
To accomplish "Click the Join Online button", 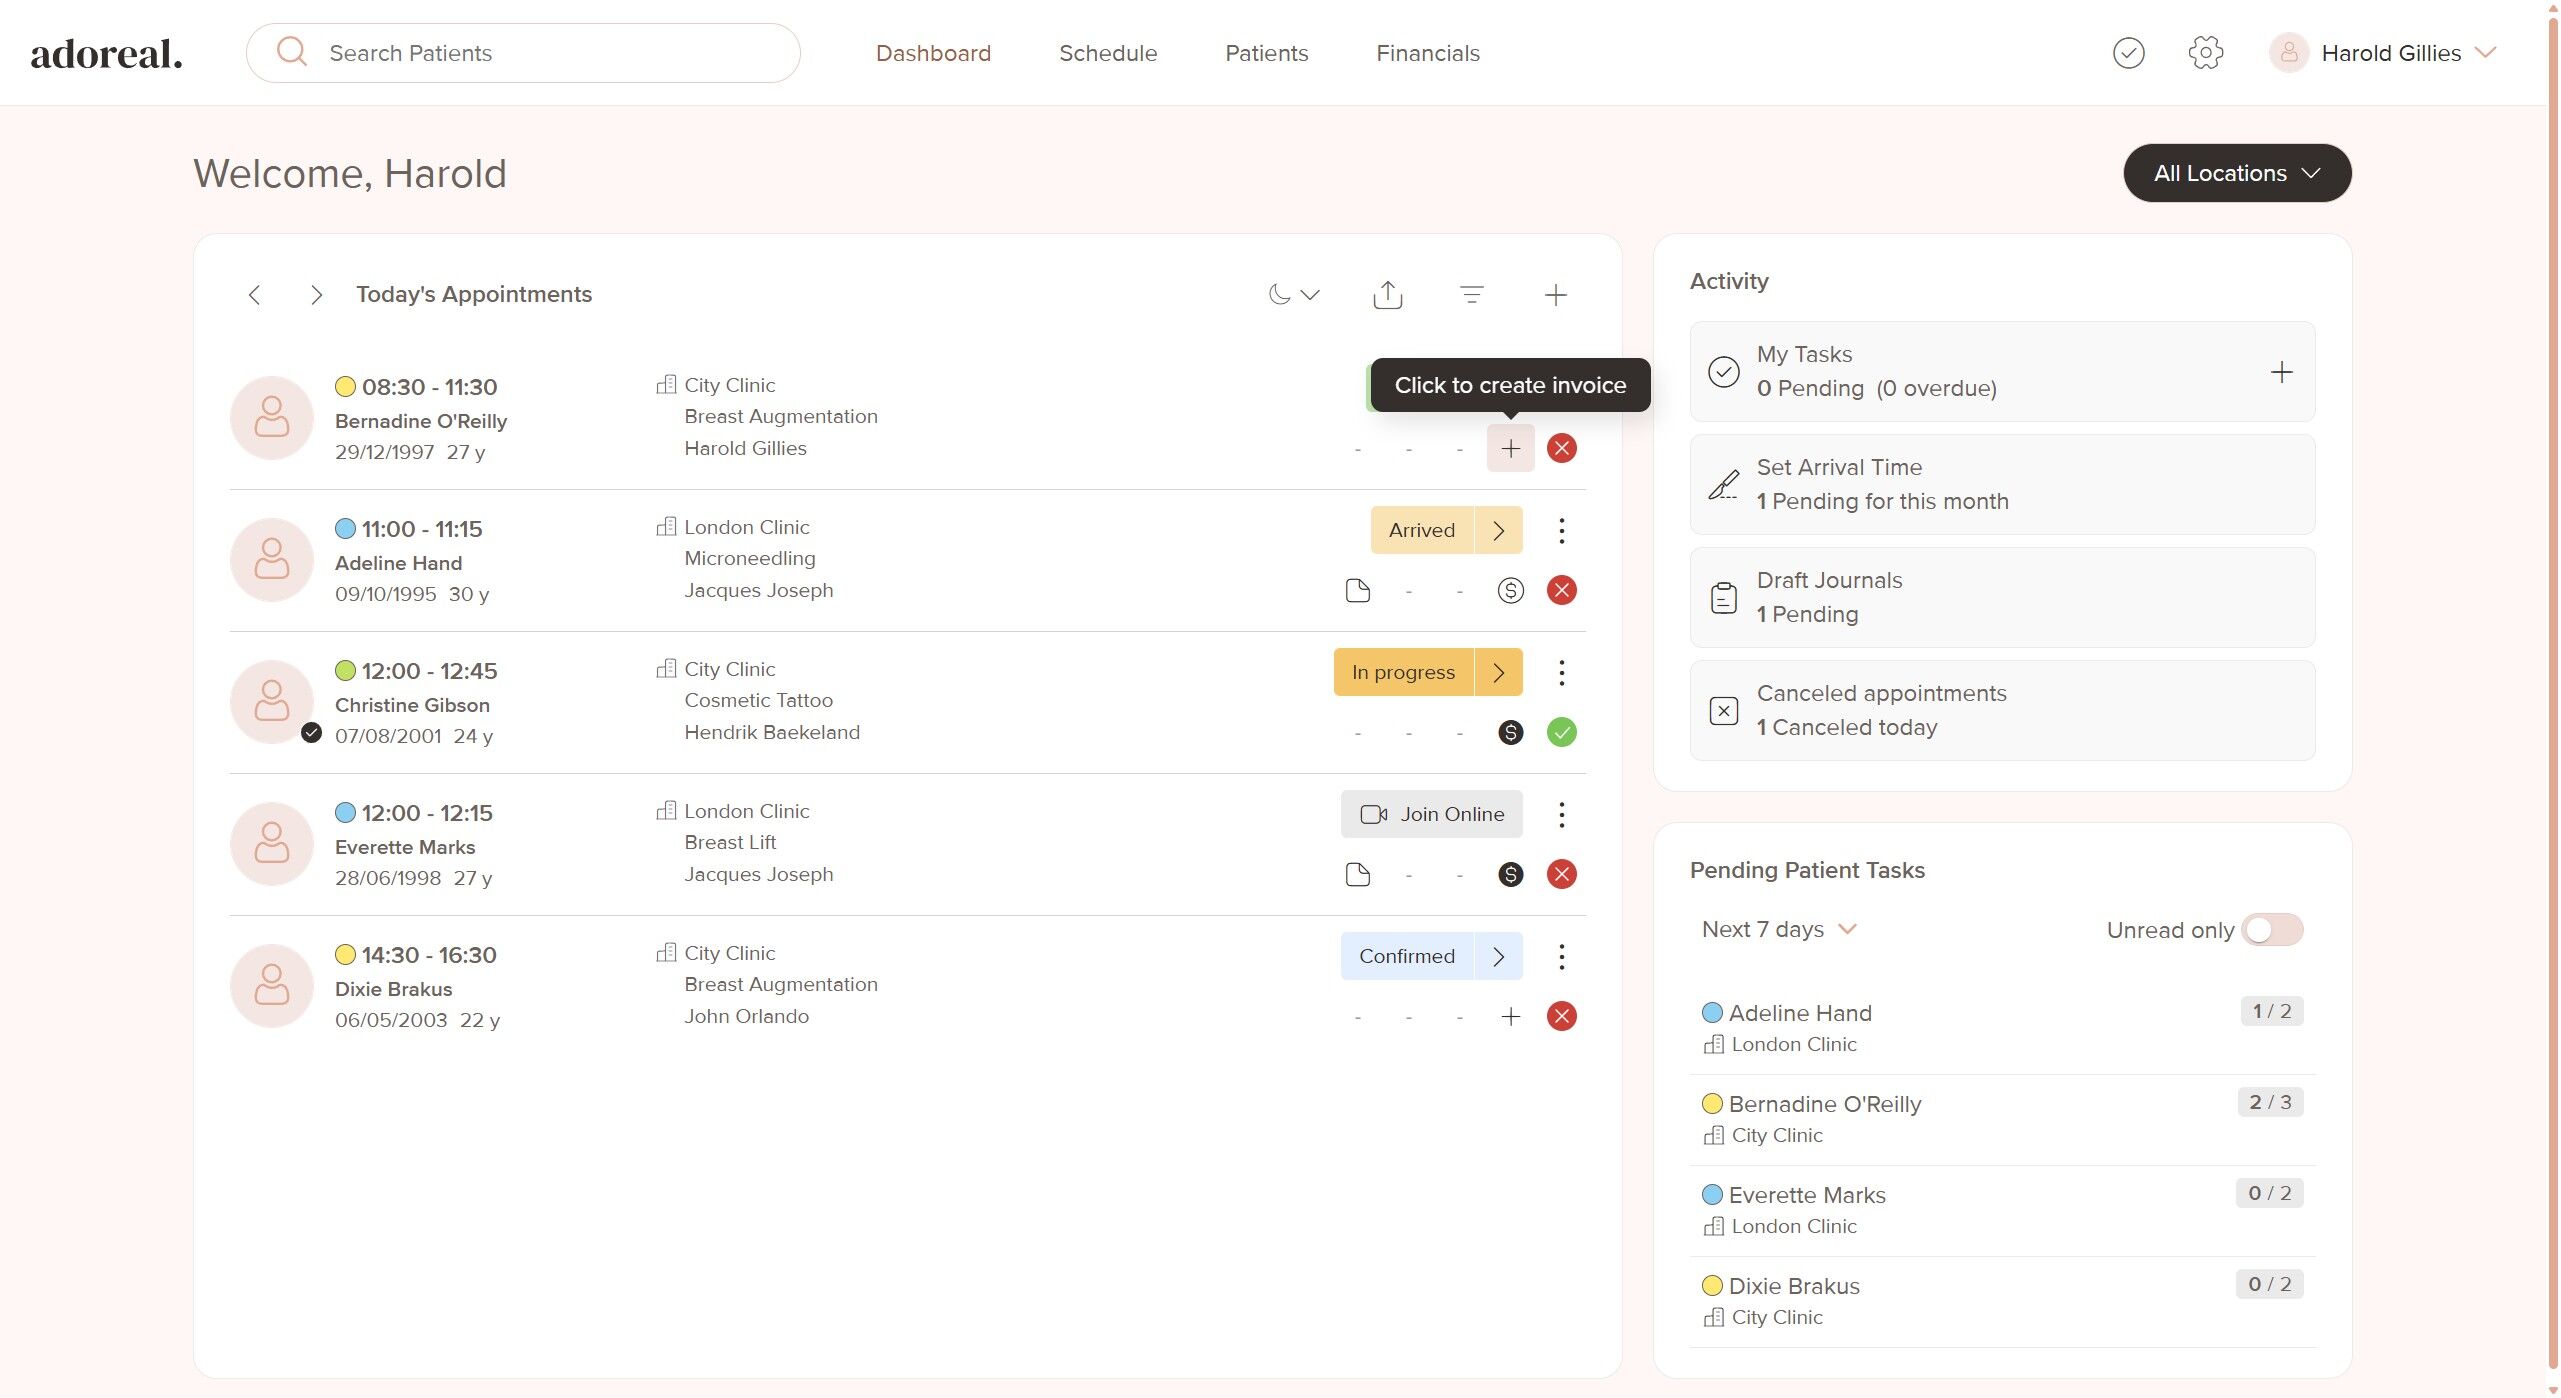I will (1431, 815).
